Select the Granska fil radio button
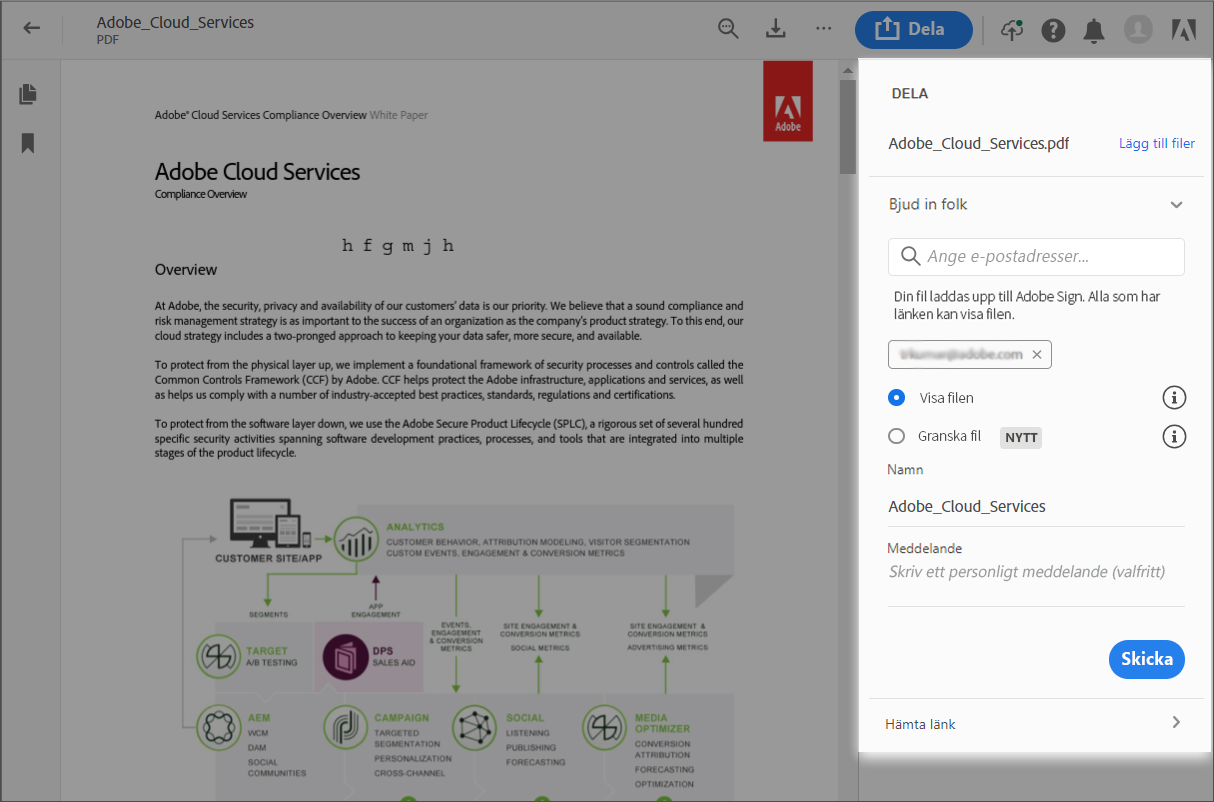The width and height of the screenshot is (1214, 802). click(x=896, y=436)
